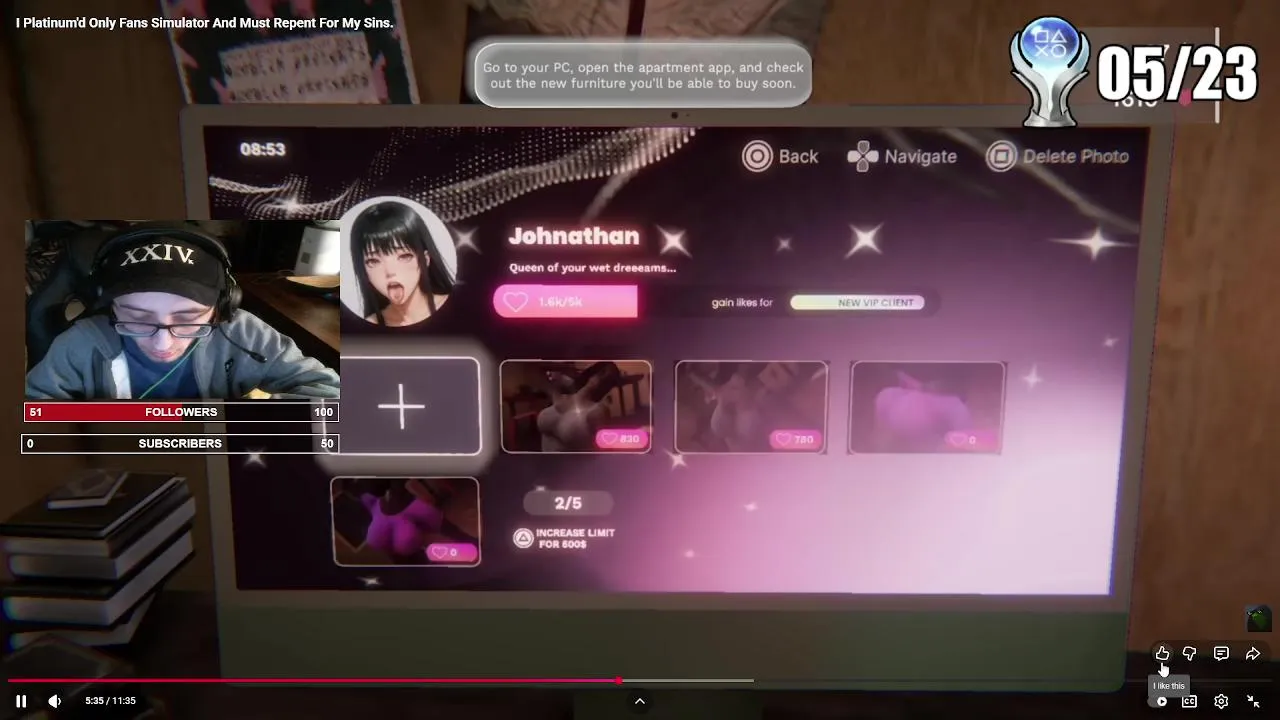
Task: Toggle the autoplay switch
Action: pyautogui.click(x=1160, y=701)
